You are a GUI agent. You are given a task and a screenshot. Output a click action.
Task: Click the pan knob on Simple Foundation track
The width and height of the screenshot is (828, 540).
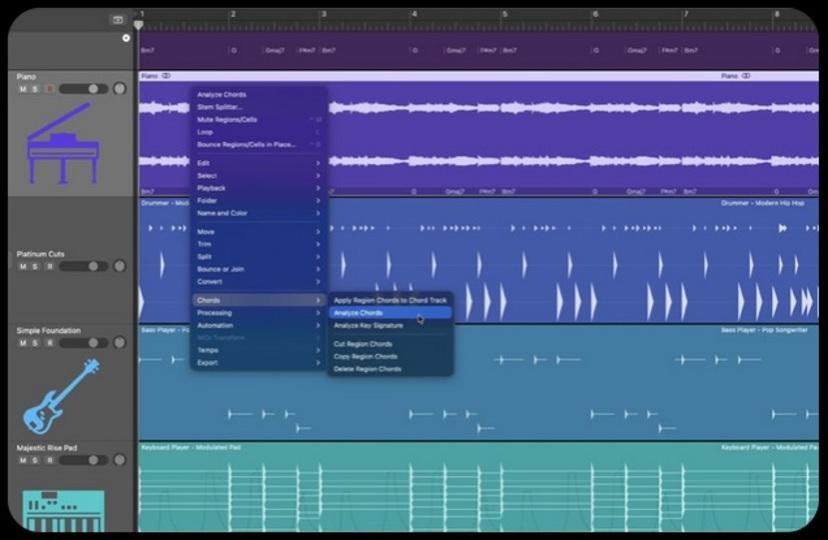(120, 343)
